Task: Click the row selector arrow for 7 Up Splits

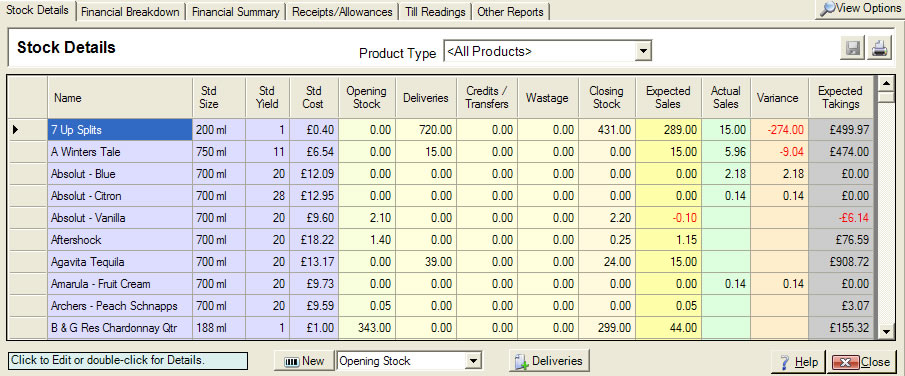Action: (27, 130)
